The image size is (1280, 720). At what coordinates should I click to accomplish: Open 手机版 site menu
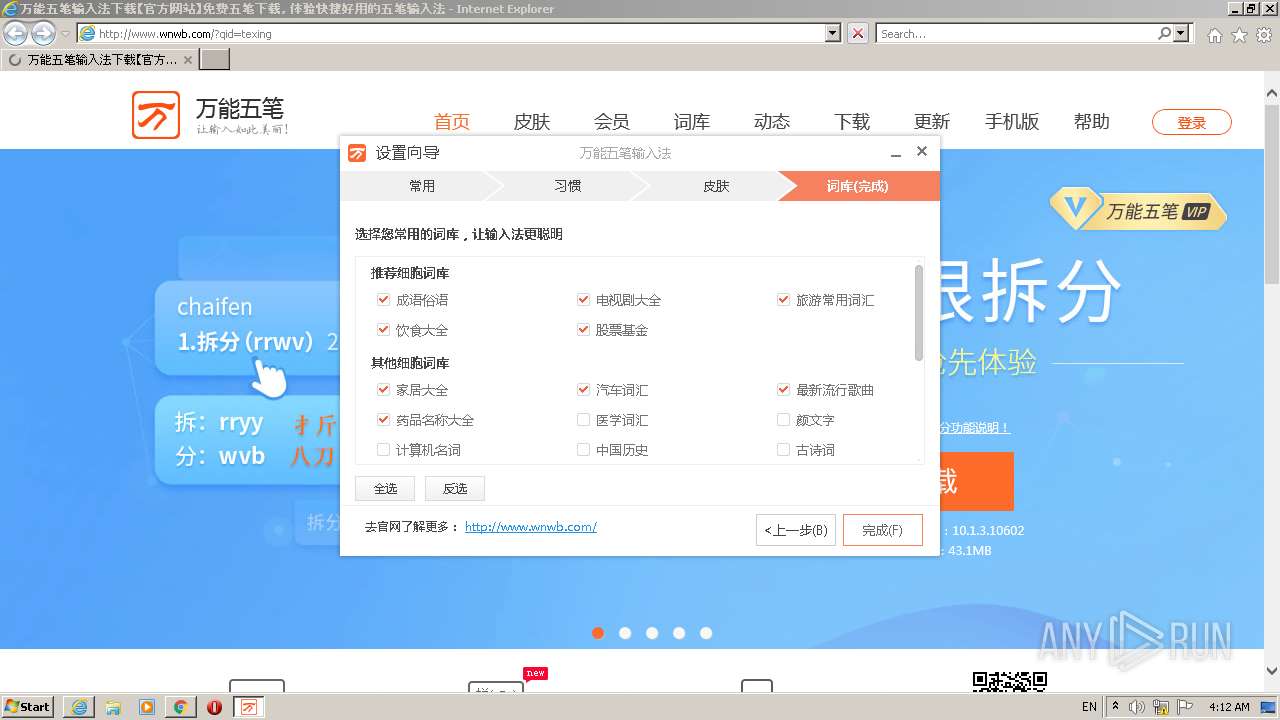pos(1012,122)
